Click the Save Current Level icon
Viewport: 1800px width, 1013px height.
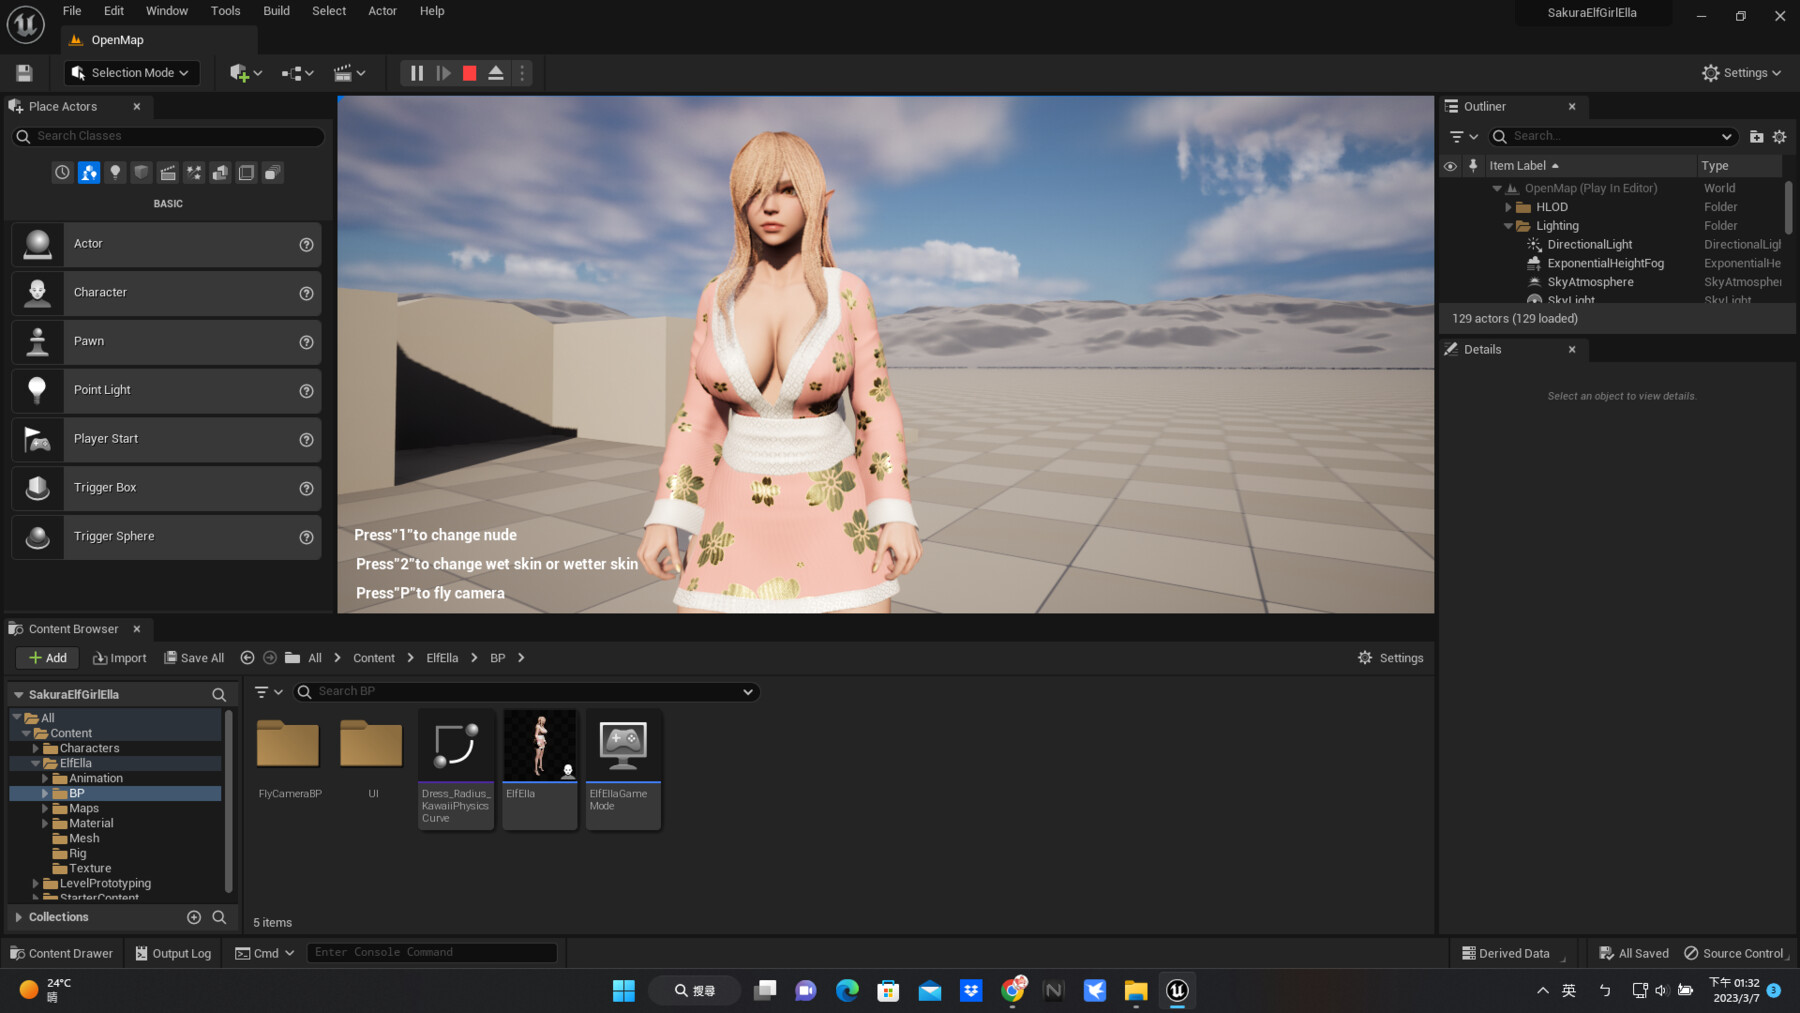point(23,72)
